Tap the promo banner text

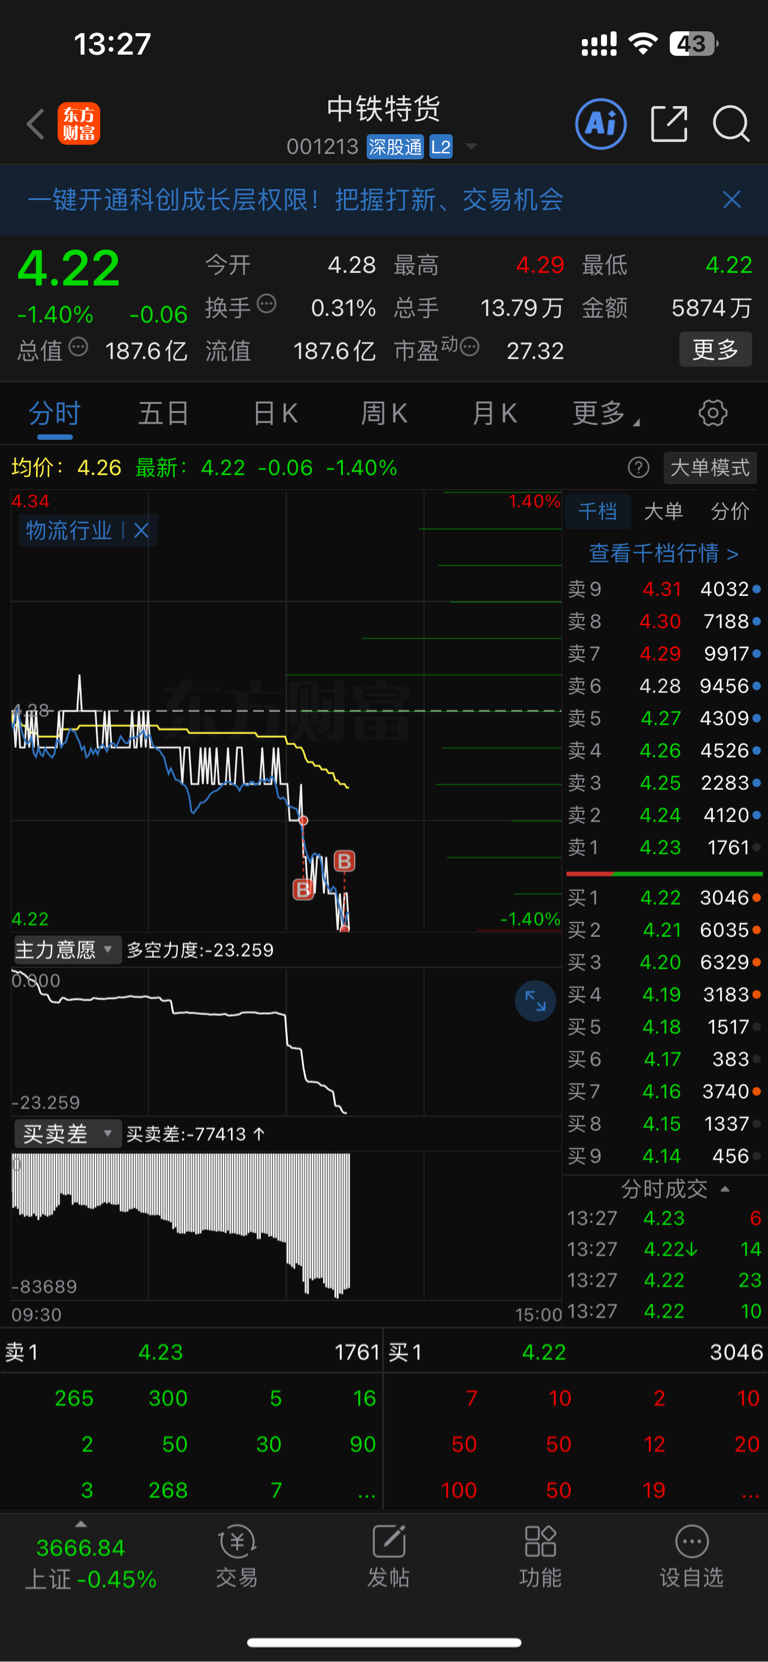coord(295,200)
